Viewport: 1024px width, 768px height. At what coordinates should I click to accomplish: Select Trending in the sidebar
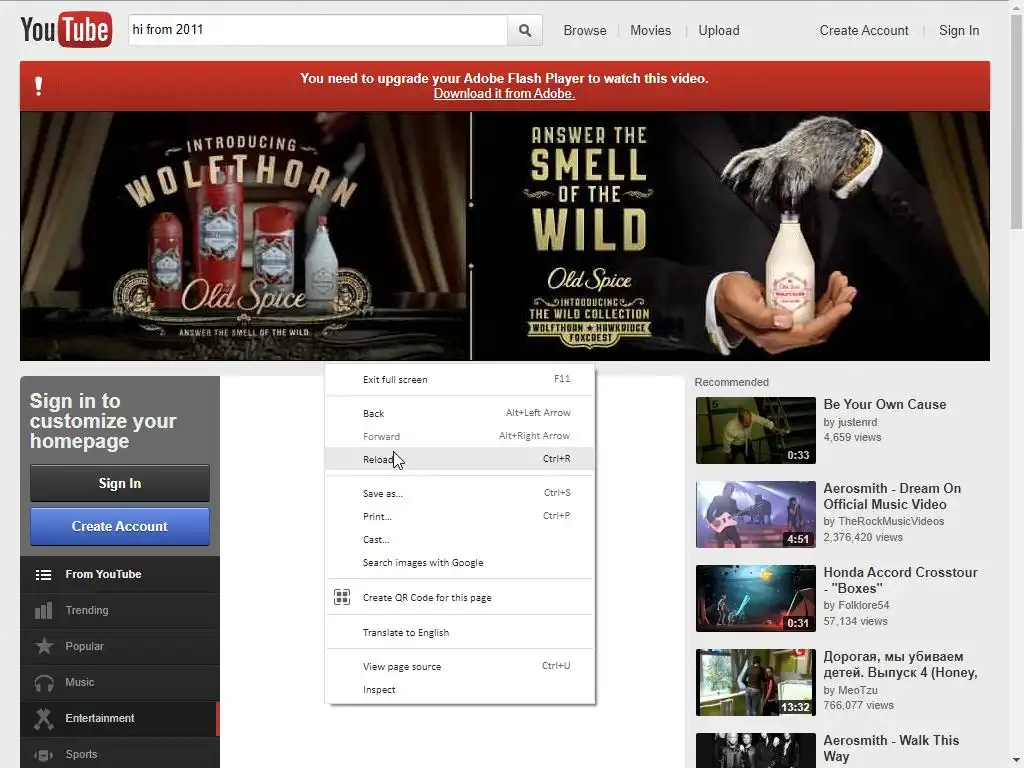(120, 611)
